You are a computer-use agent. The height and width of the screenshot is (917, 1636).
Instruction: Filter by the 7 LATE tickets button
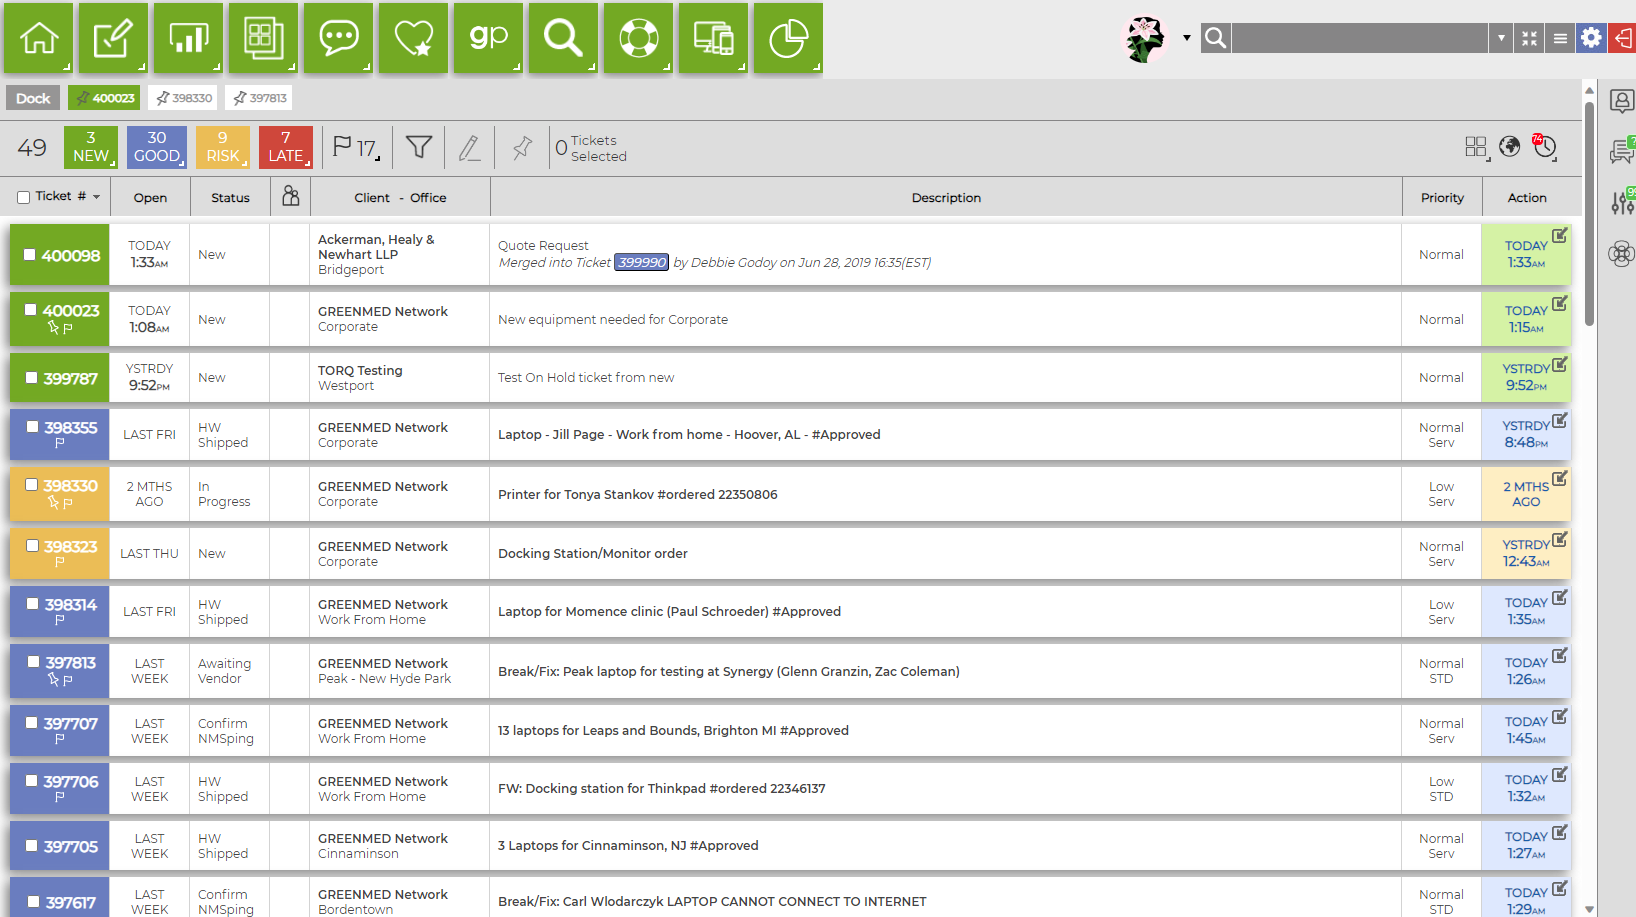(286, 147)
